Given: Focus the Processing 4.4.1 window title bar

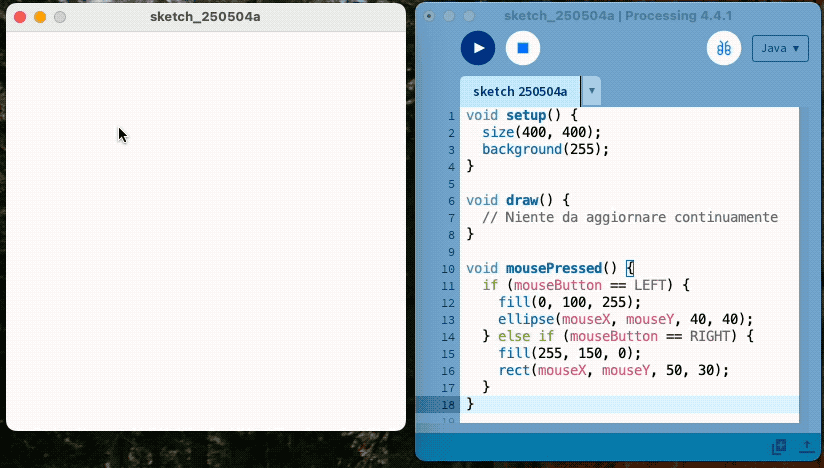Looking at the screenshot, I should 618,16.
